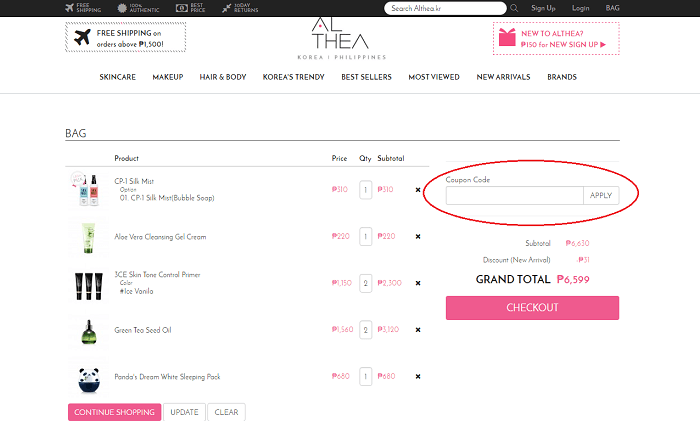This screenshot has height=421, width=700.
Task: Open Green Tea Seed Oil name link
Action: [143, 330]
